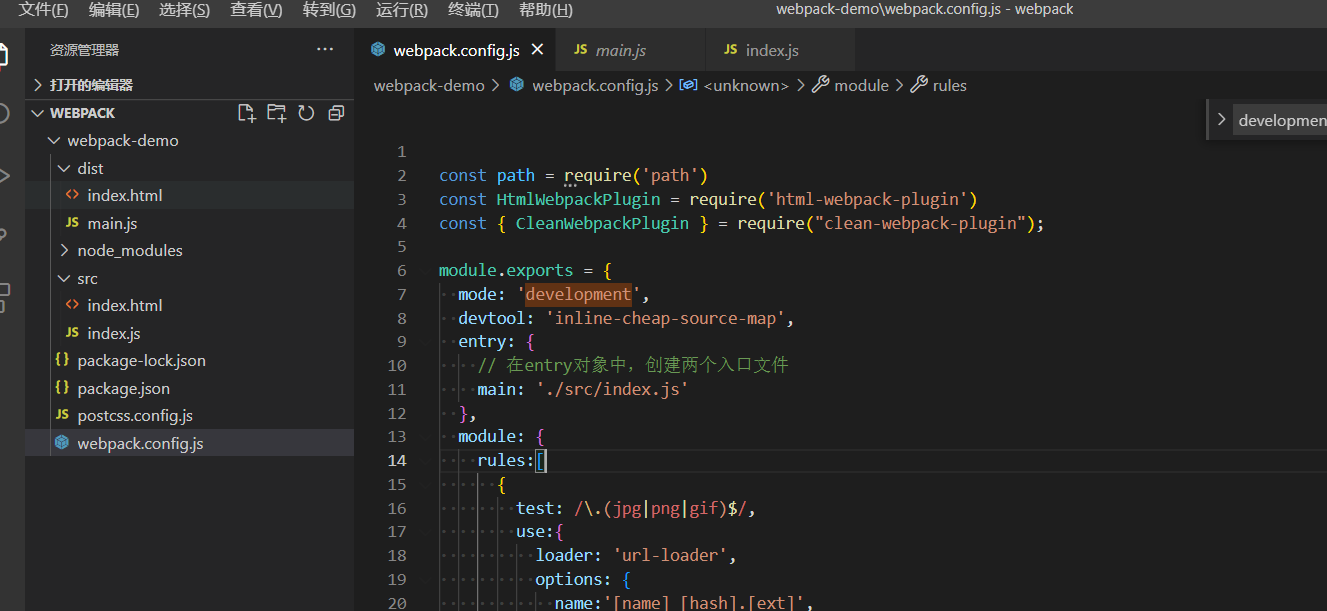Click the rules breadcrumb

[x=939, y=86]
